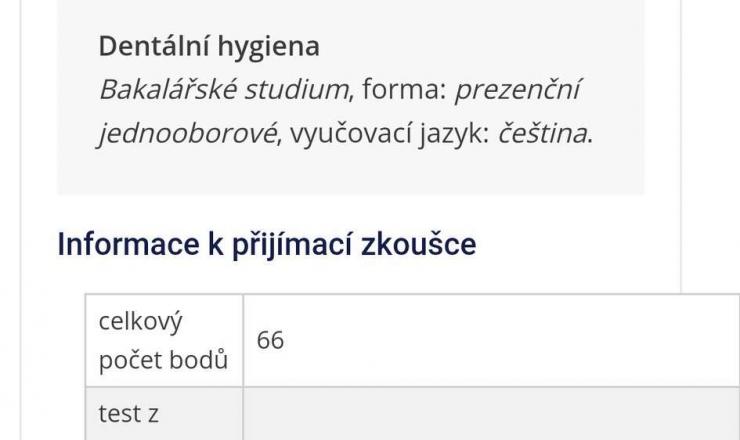Click the score value 66
The image size is (740, 440).
(x=270, y=340)
